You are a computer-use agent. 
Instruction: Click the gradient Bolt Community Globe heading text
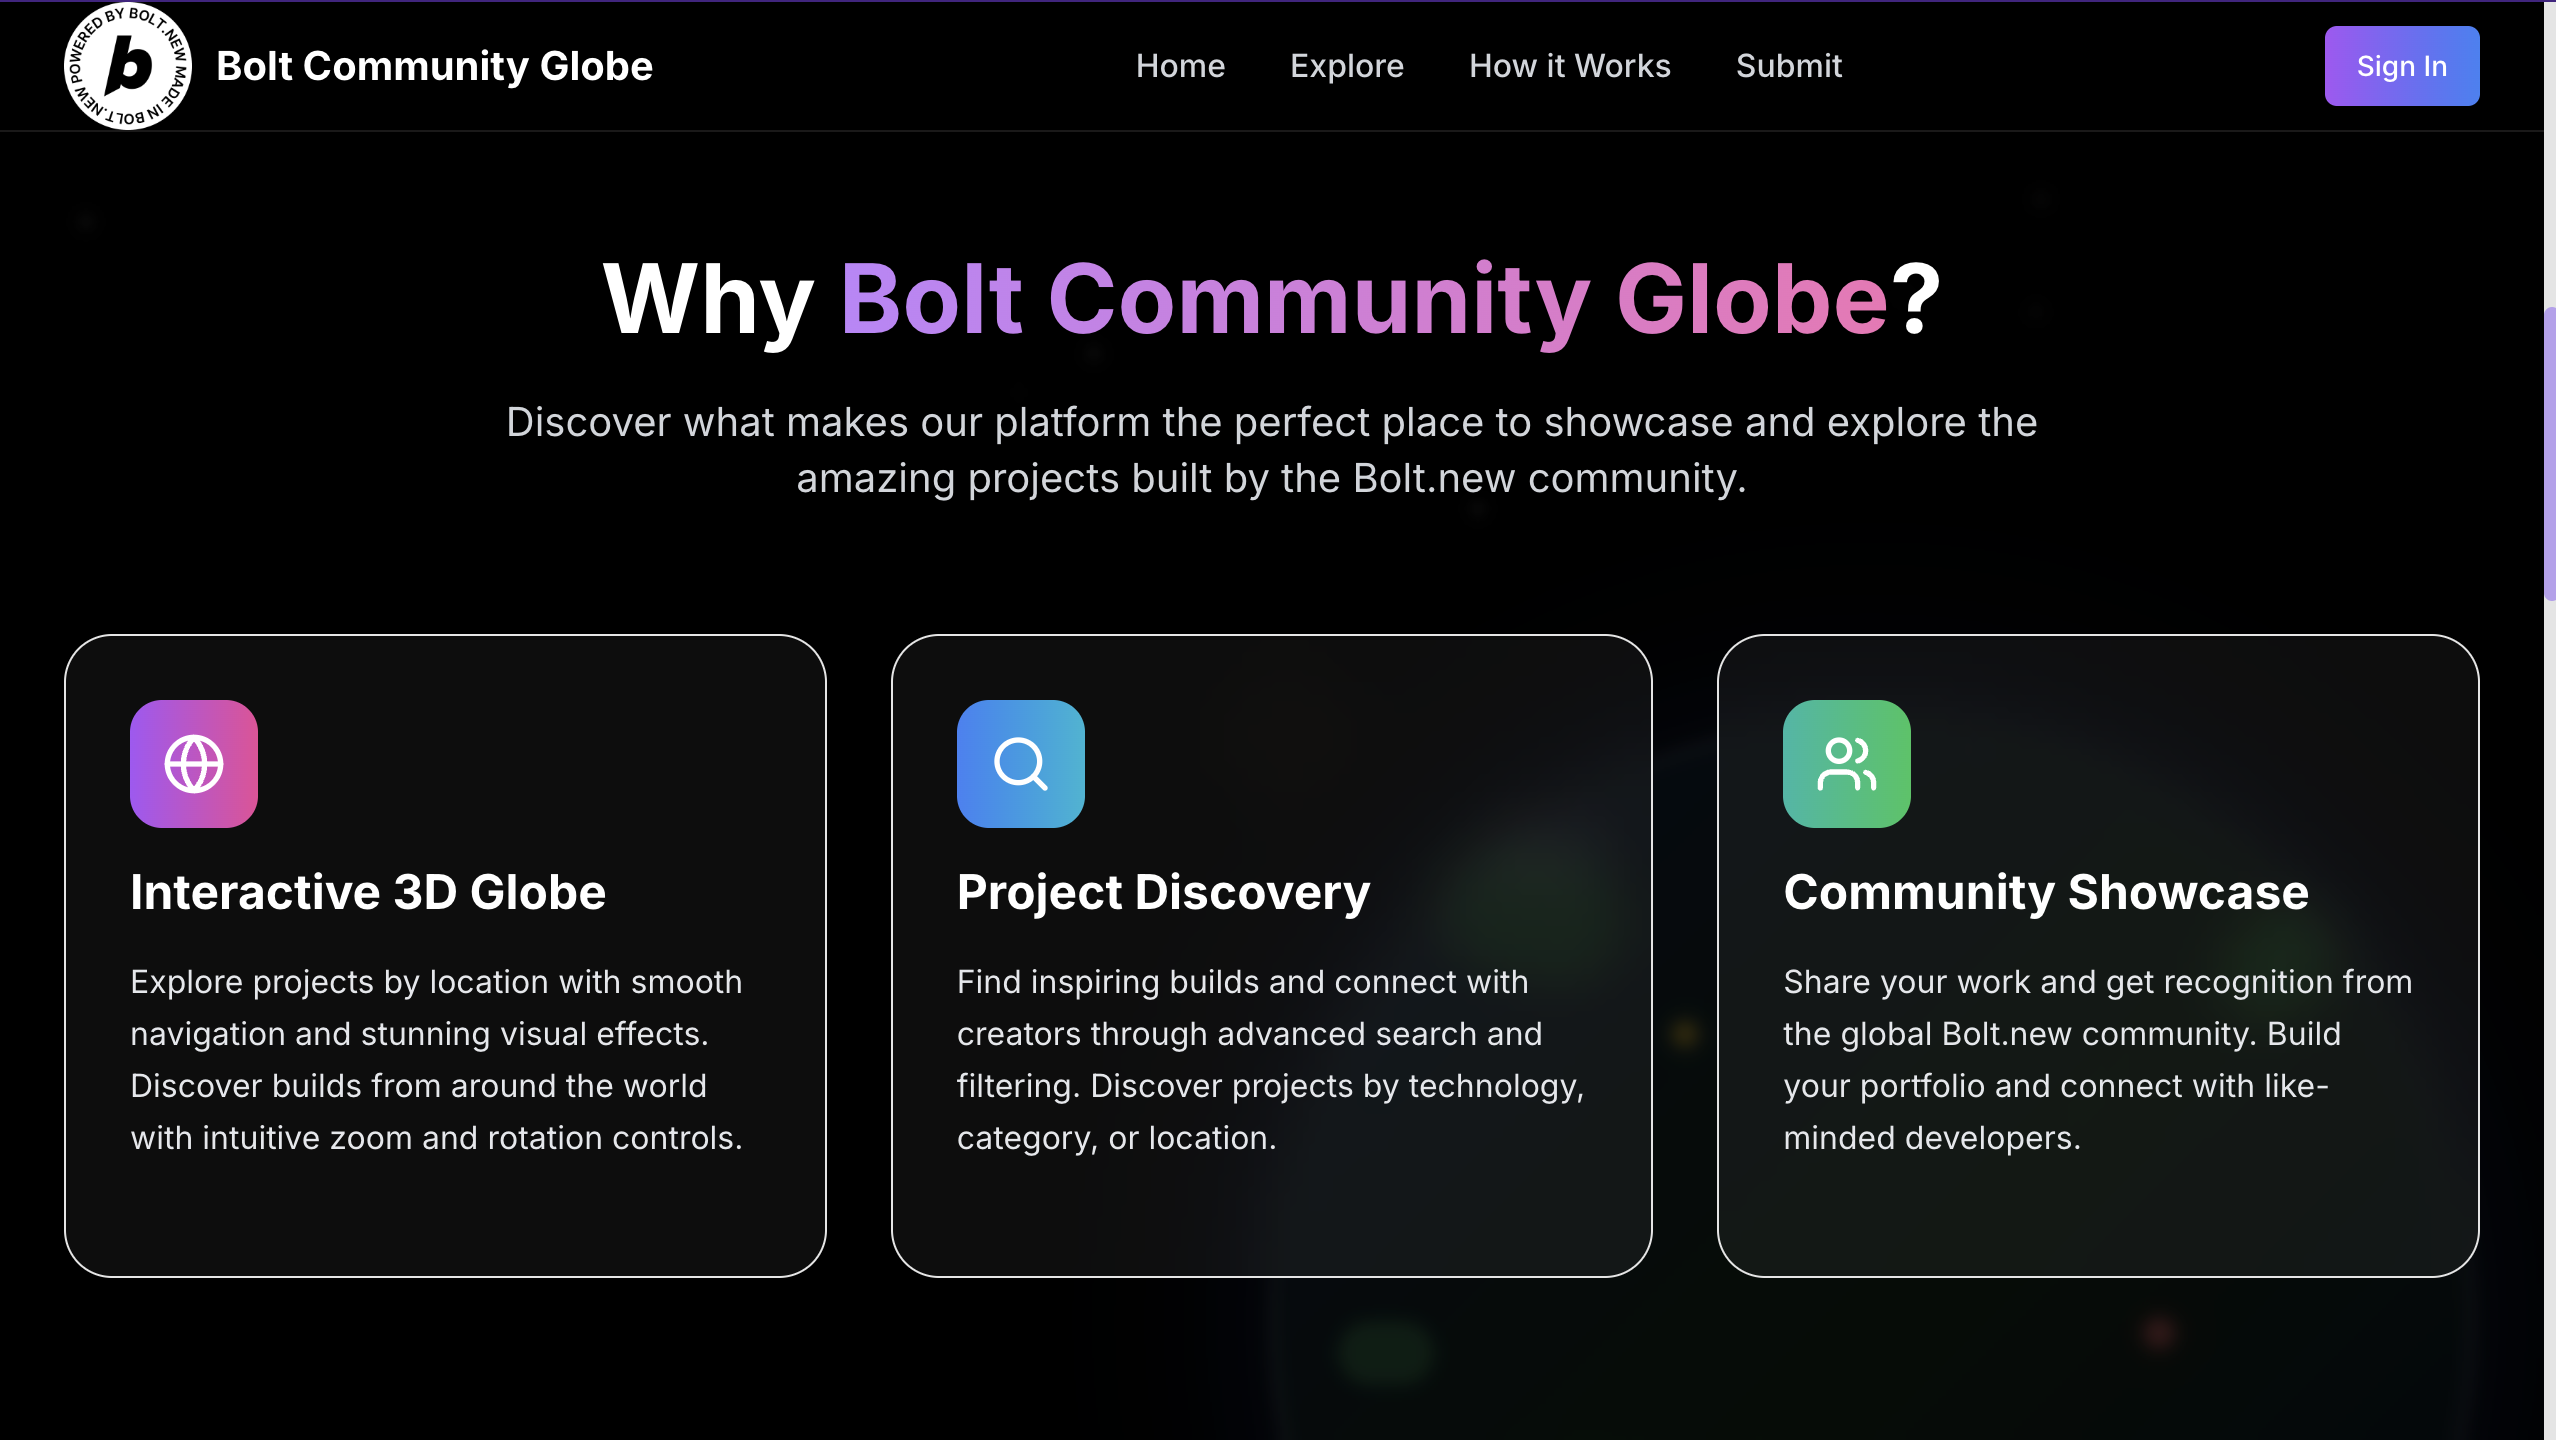point(1364,300)
